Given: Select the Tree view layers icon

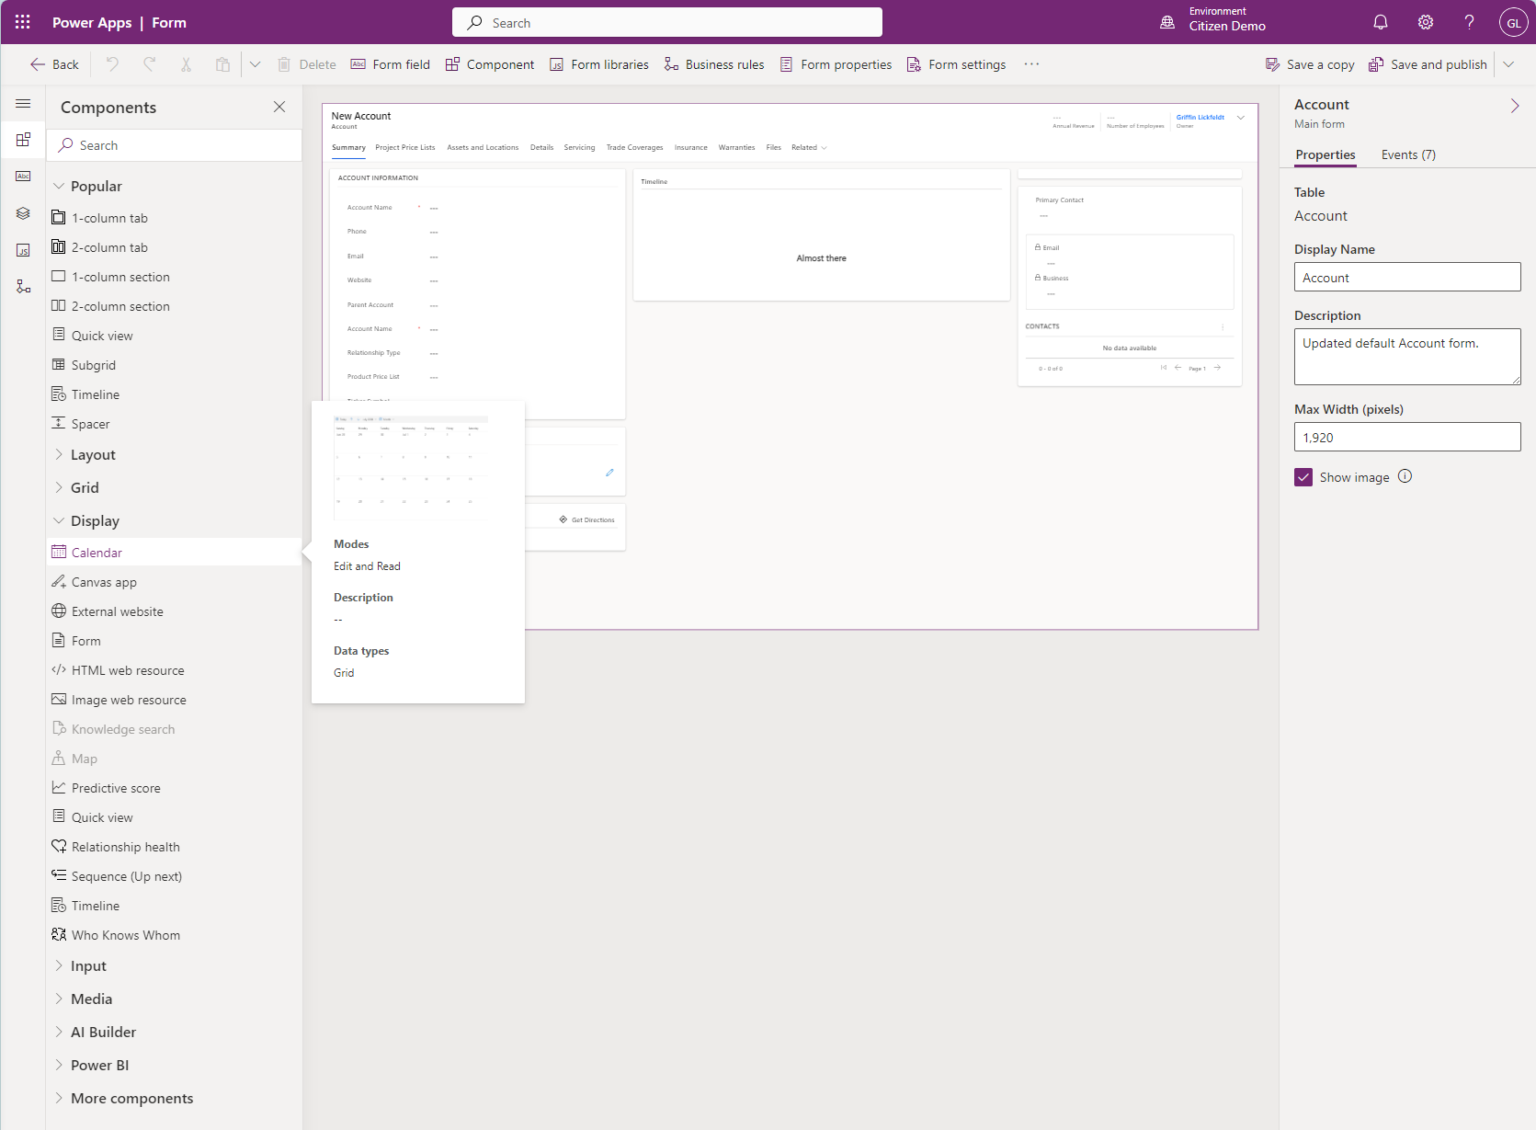Looking at the screenshot, I should click(x=23, y=213).
